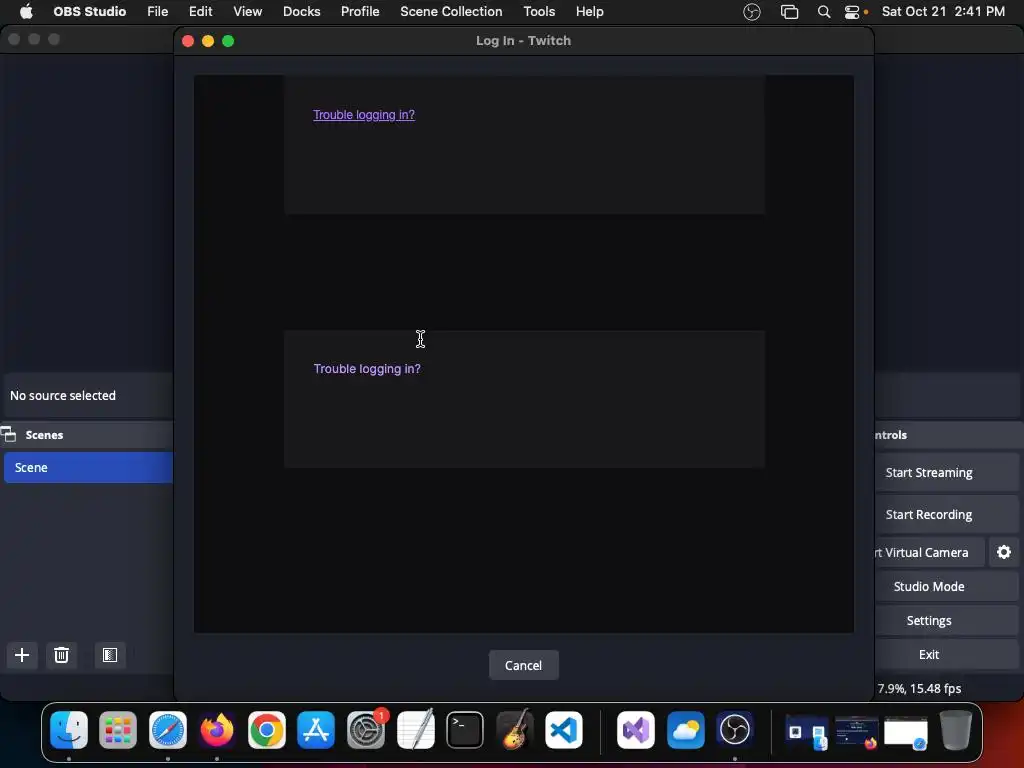The height and width of the screenshot is (768, 1024).
Task: Click No source selected label
Action: click(63, 396)
